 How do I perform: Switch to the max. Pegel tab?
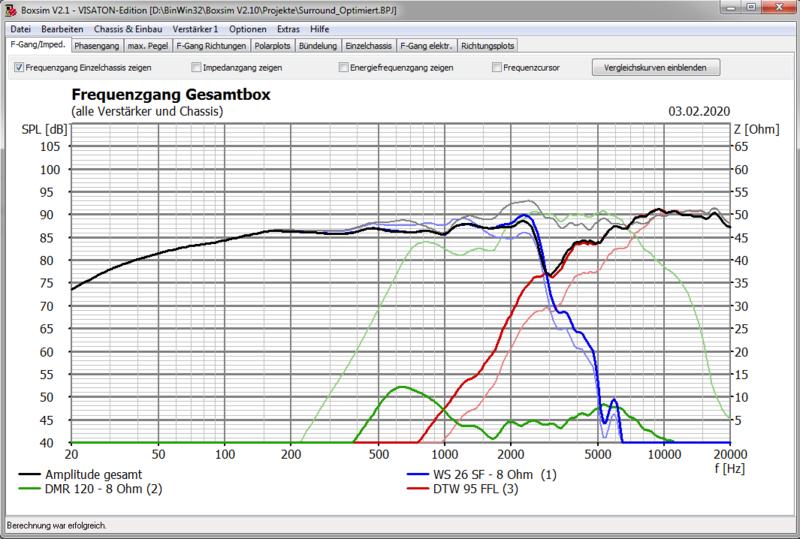tap(147, 45)
